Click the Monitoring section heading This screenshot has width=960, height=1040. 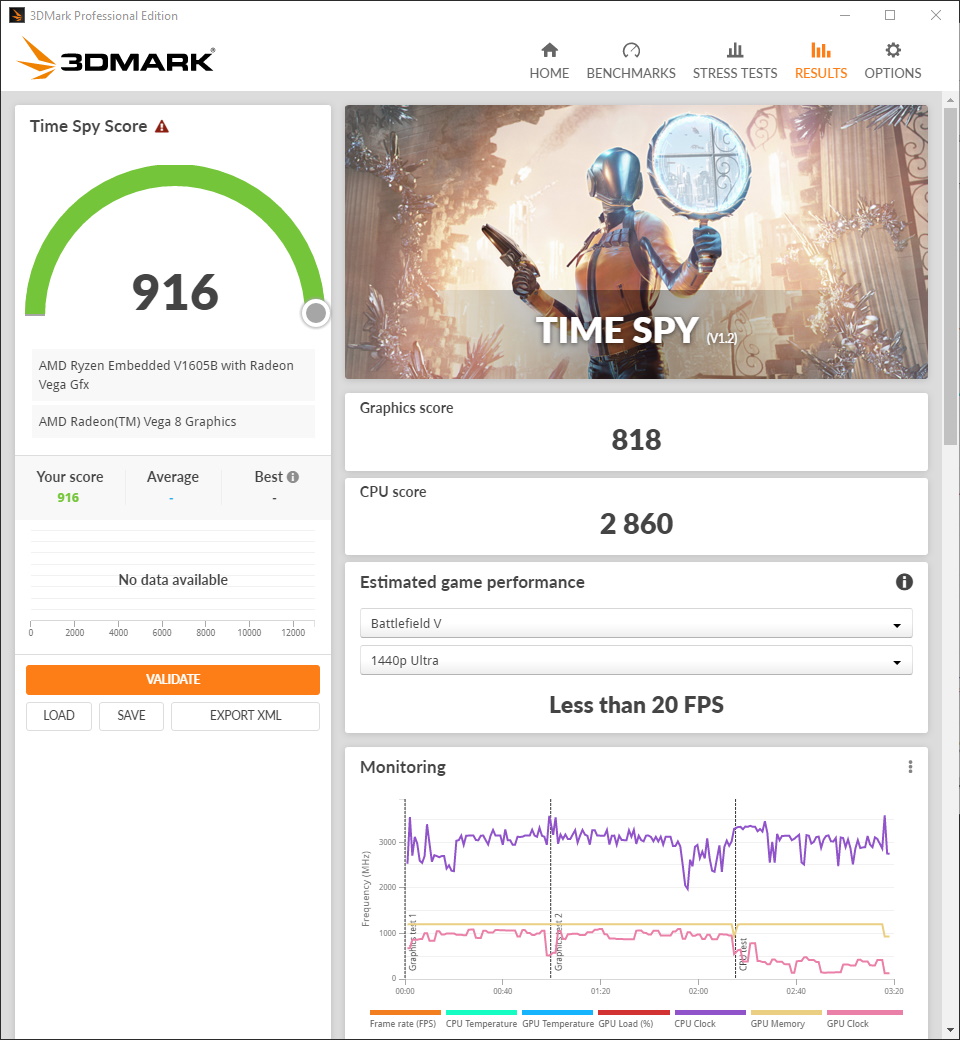(403, 767)
